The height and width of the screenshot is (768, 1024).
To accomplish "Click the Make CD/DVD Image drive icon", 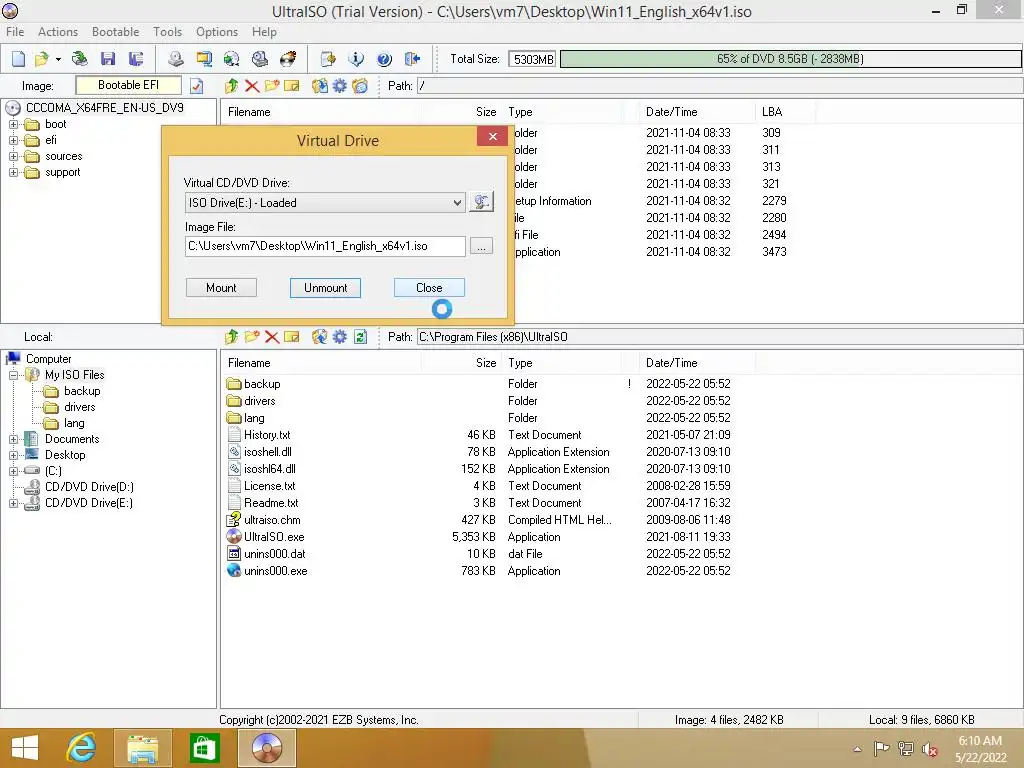I will pos(176,59).
